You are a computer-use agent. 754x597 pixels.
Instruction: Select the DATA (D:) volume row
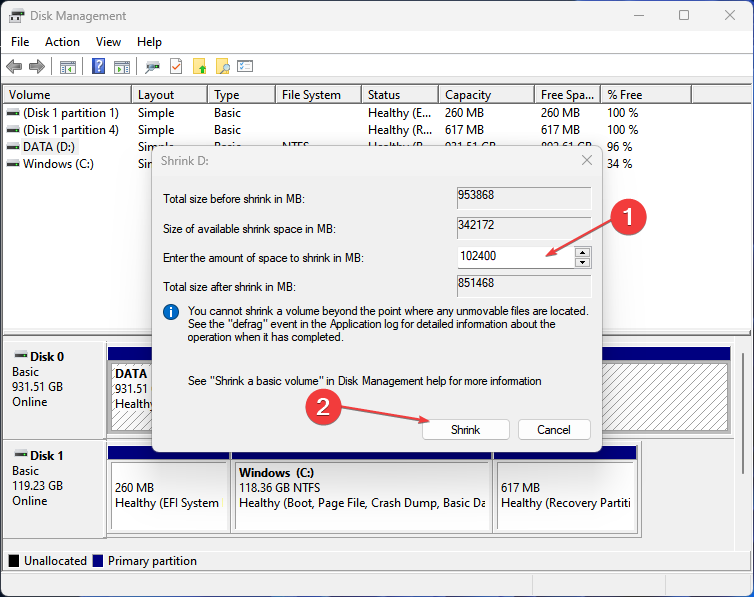tap(49, 147)
